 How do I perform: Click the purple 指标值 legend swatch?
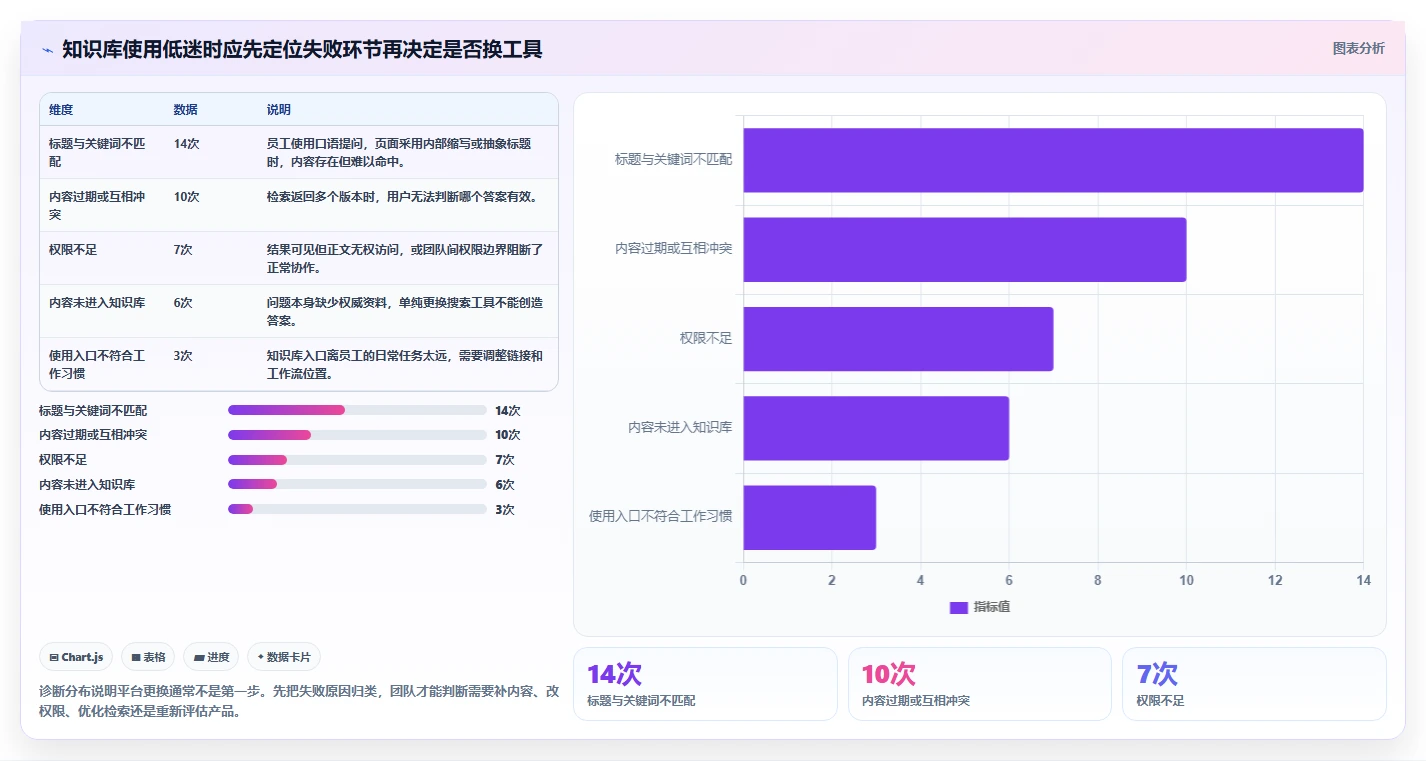[959, 607]
